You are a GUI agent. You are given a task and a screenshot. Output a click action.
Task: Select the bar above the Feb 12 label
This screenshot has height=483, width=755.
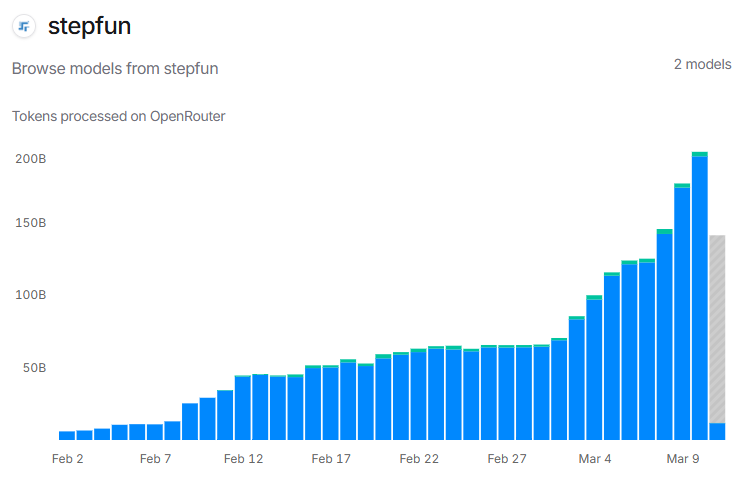click(243, 408)
